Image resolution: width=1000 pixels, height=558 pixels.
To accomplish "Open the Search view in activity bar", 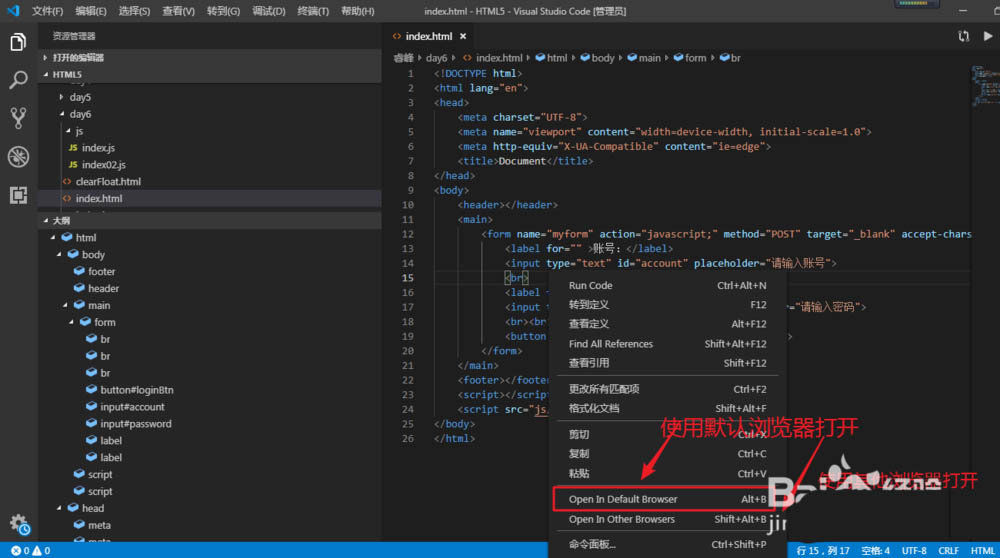I will 18,80.
